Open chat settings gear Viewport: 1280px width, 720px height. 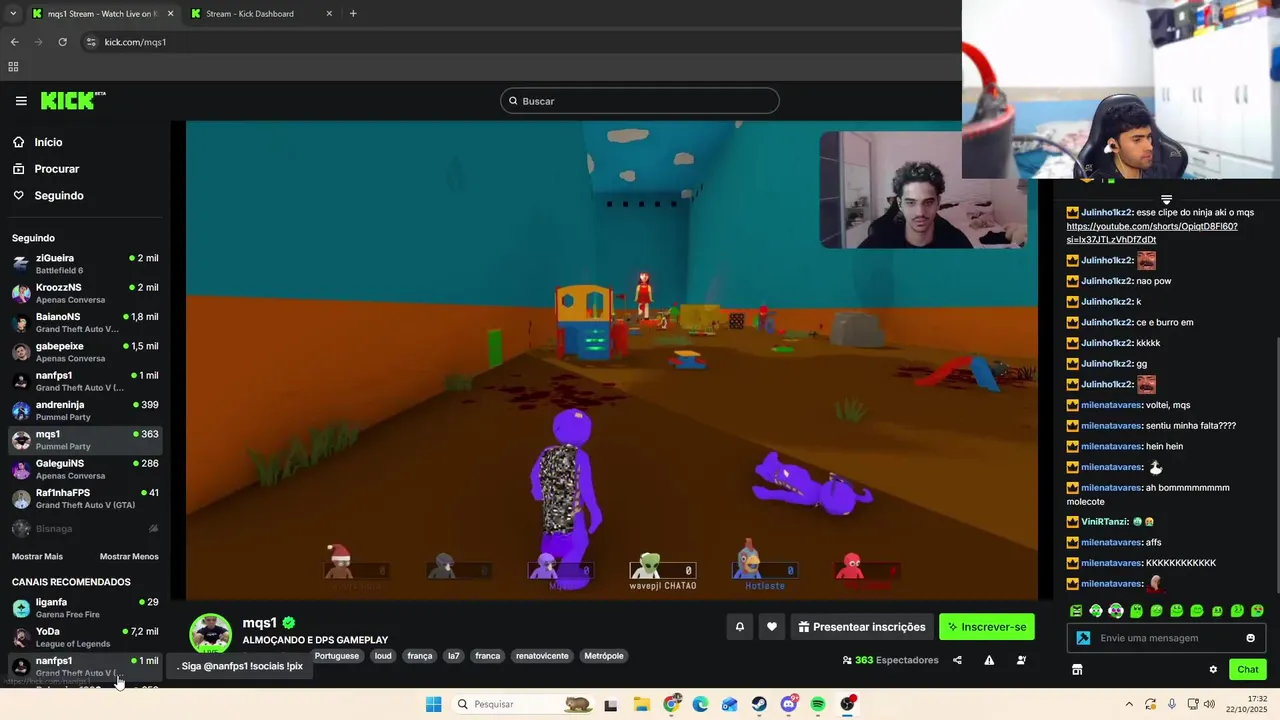[1213, 669]
